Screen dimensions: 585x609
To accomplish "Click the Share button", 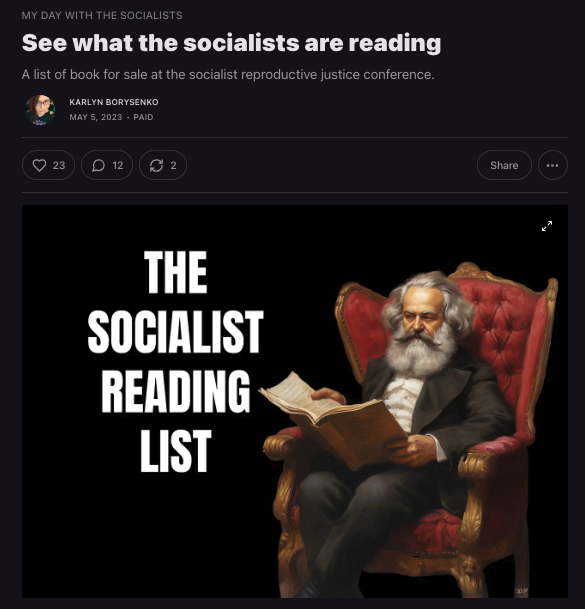I will (x=504, y=165).
